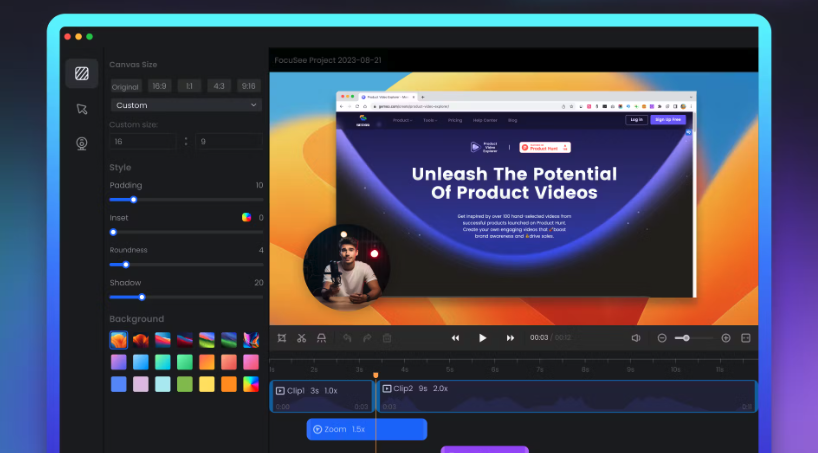The width and height of the screenshot is (818, 453).
Task: Select the fourth wallpaper background thumbnail
Action: coord(185,340)
